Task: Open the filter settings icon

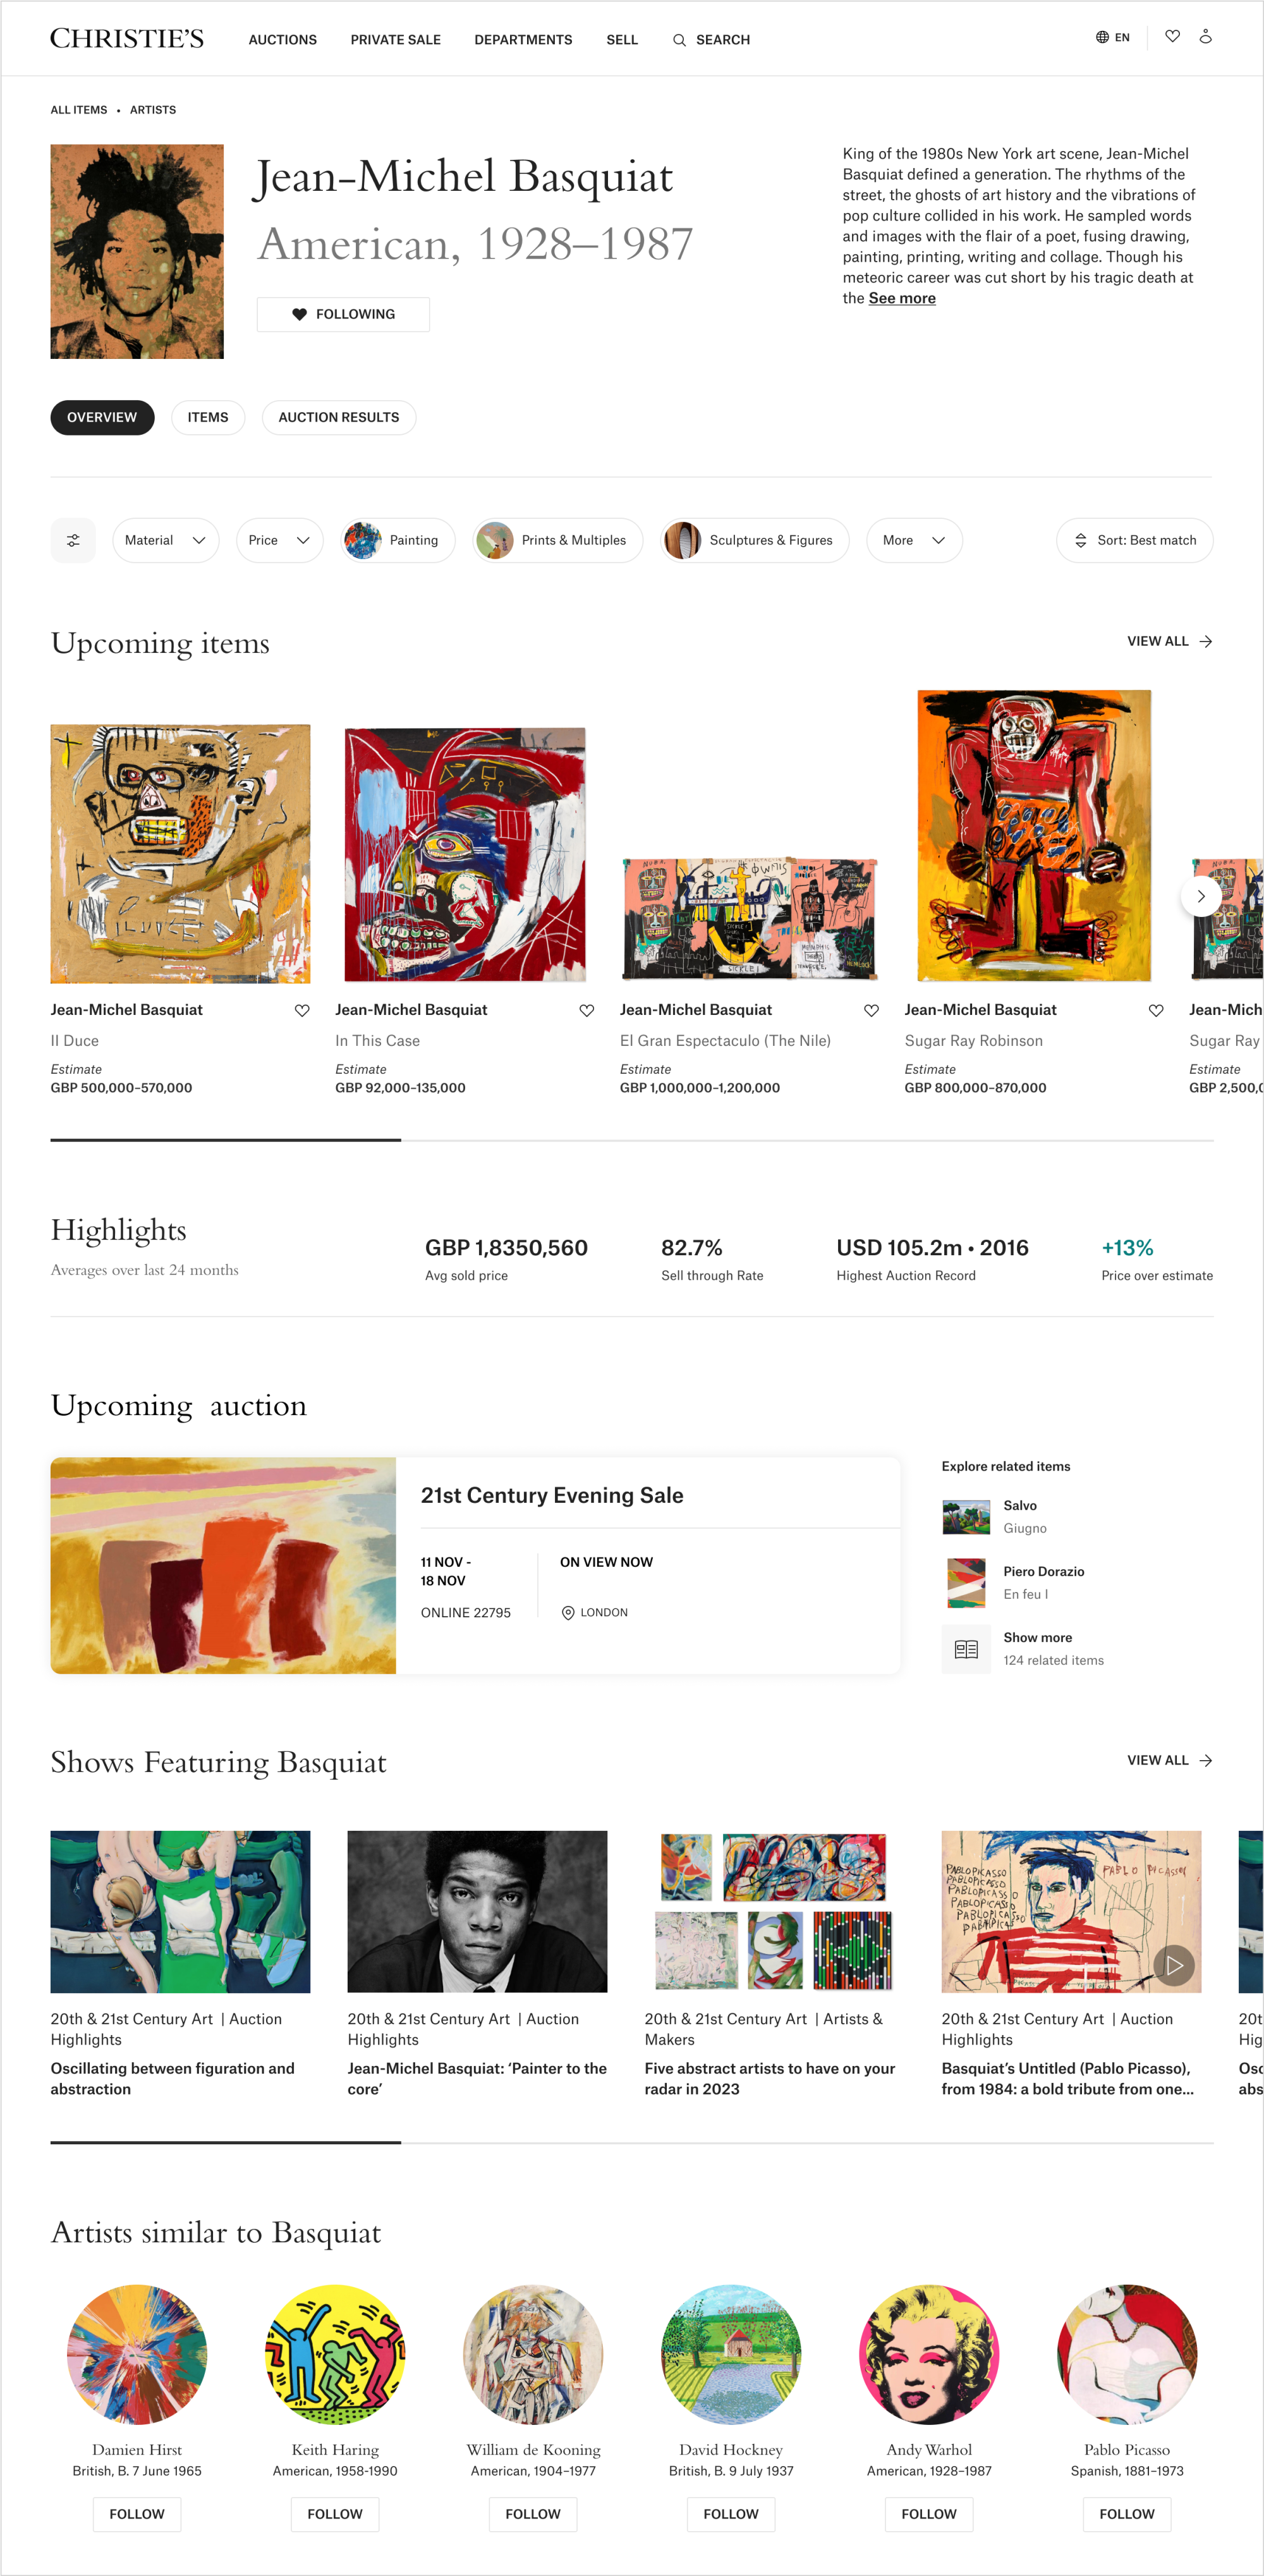Action: pyautogui.click(x=73, y=540)
